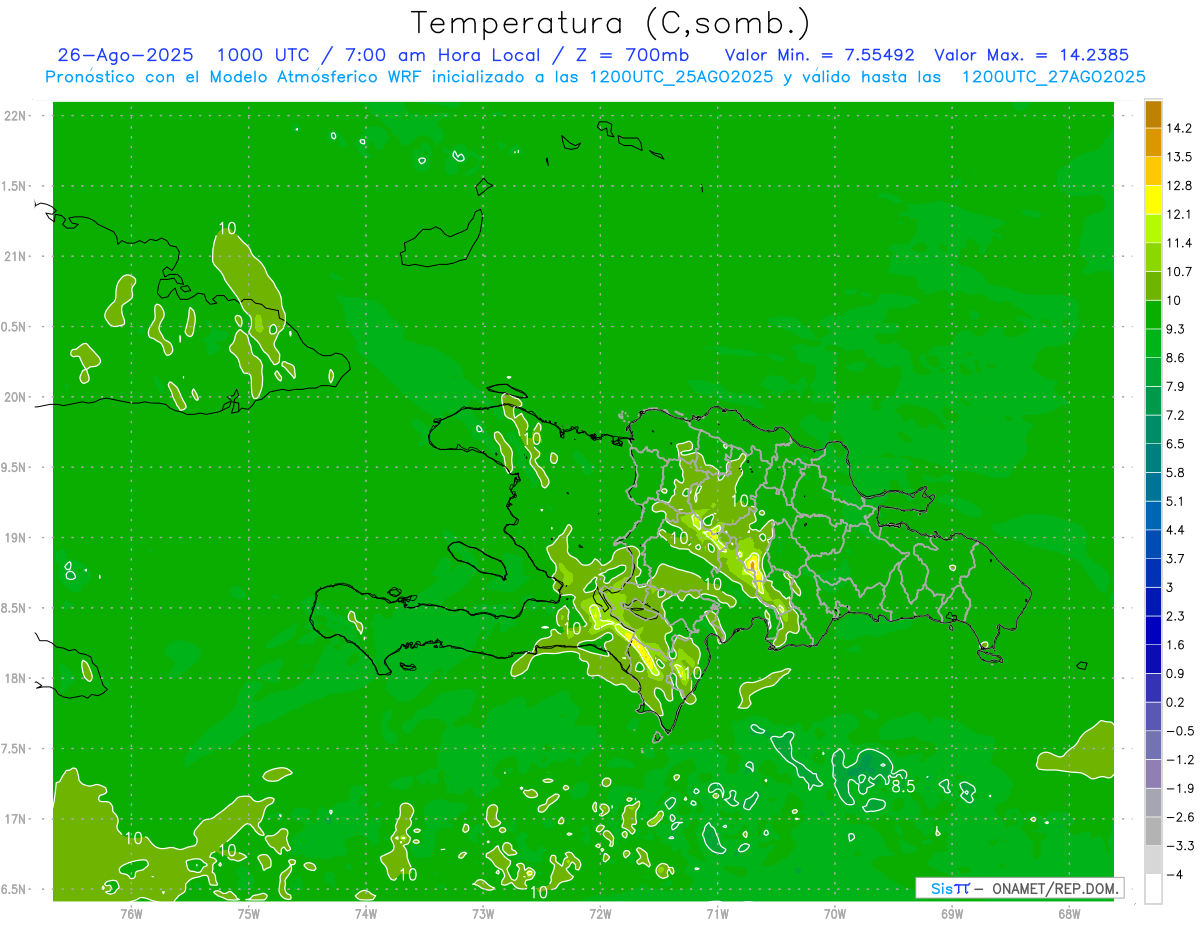Select the yellow legend swatch between 12.1 and 12.8

[1153, 200]
